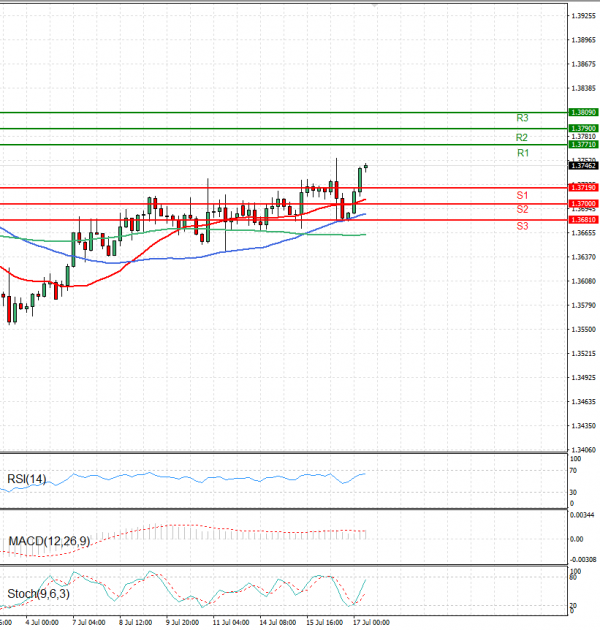Select the 1.37000 support price tag

(584, 204)
